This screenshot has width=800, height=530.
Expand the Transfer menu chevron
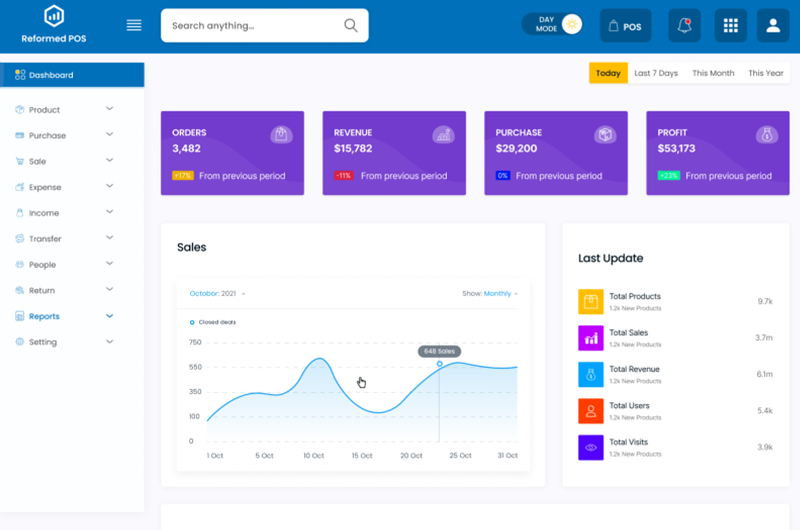pos(109,238)
